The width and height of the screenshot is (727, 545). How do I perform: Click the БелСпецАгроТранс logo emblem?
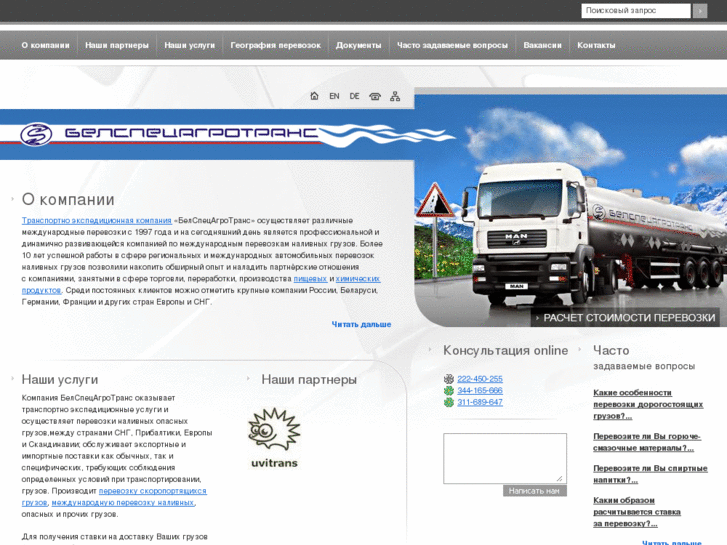36,134
